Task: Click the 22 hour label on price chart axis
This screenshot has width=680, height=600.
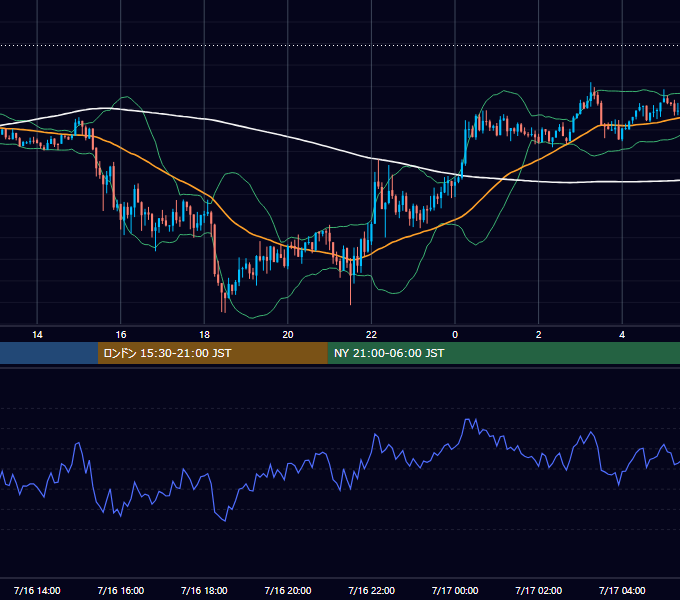Action: point(371,335)
